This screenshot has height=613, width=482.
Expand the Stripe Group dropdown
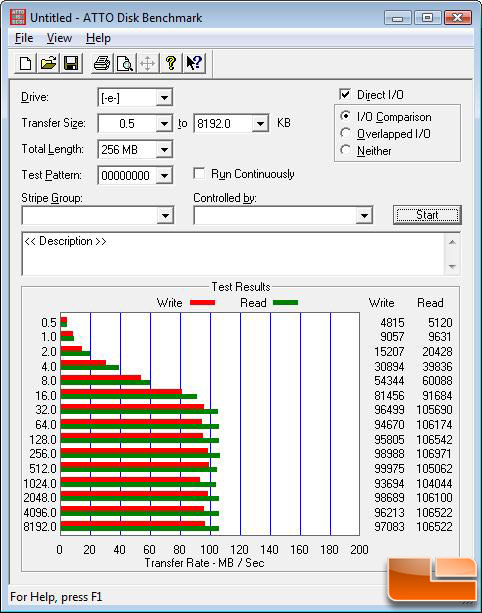point(165,215)
